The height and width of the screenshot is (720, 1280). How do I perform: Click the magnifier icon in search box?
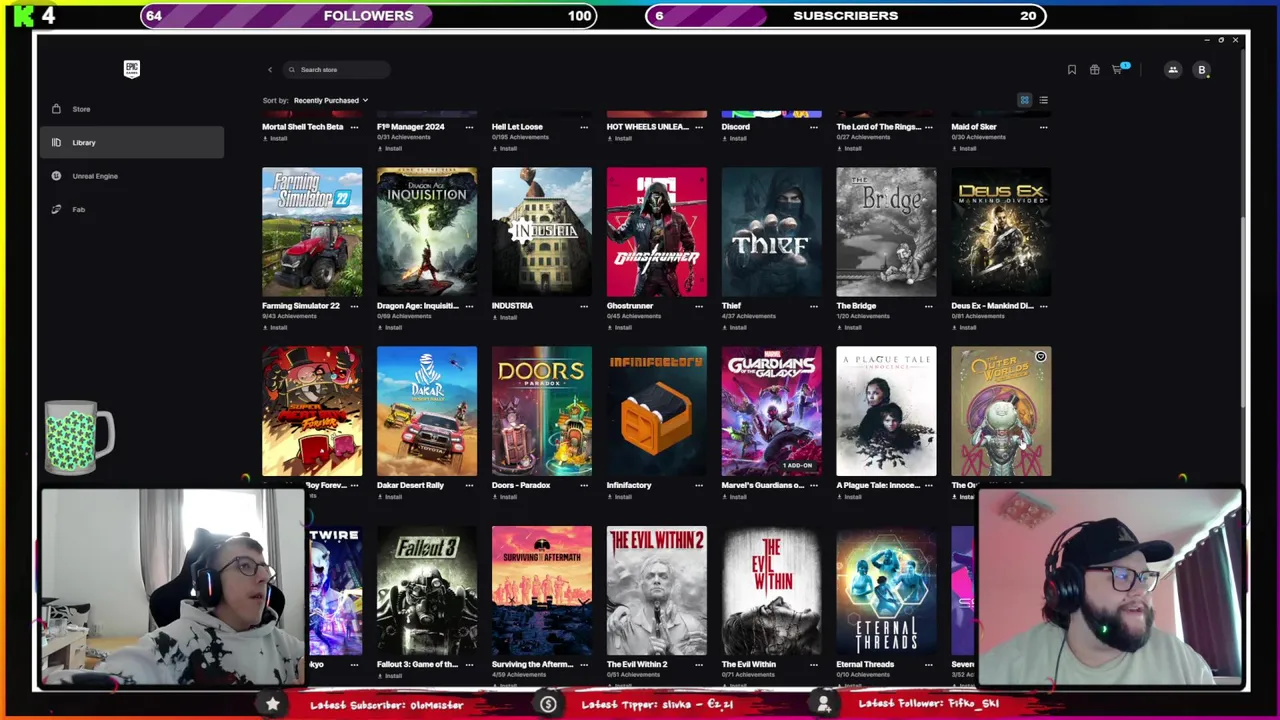pos(292,69)
